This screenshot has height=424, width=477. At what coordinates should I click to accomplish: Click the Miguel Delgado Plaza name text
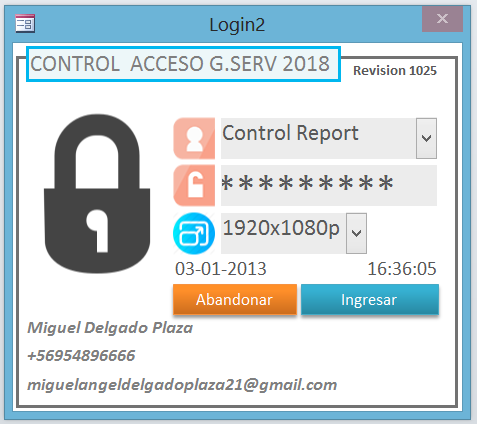pos(110,328)
